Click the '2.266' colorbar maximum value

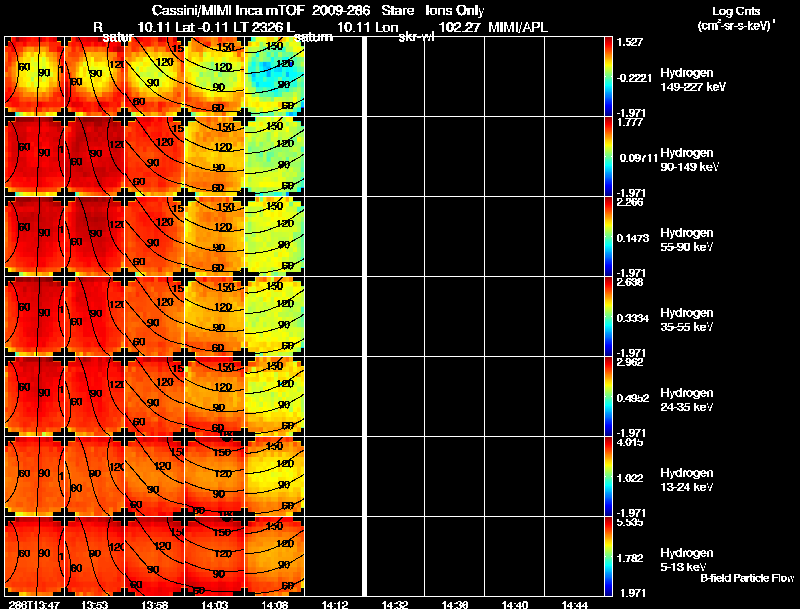click(630, 202)
